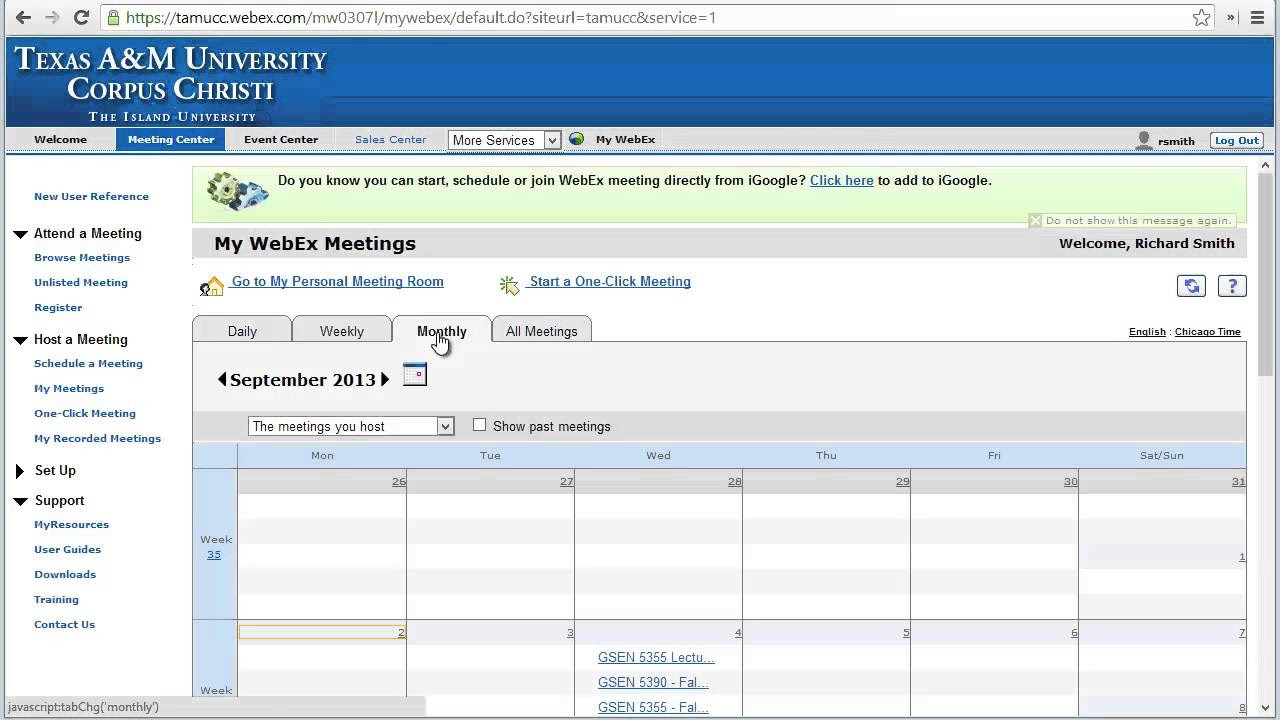Bookmark the page with the star icon
The width and height of the screenshot is (1280, 720).
point(1201,17)
